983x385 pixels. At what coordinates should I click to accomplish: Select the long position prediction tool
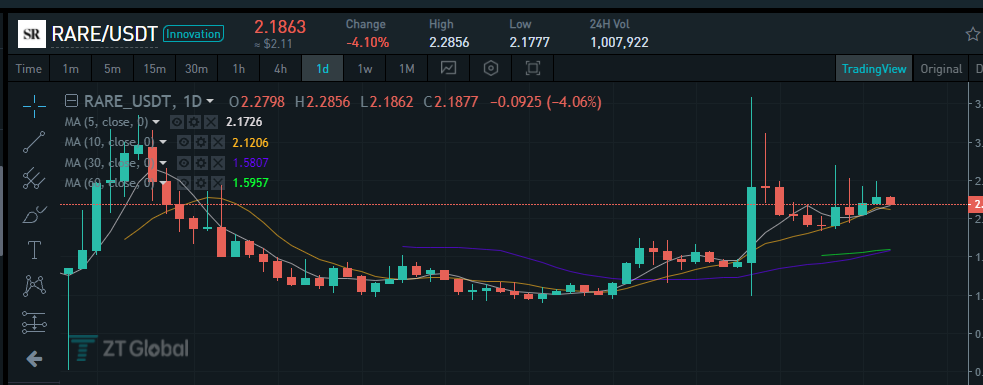click(x=34, y=322)
